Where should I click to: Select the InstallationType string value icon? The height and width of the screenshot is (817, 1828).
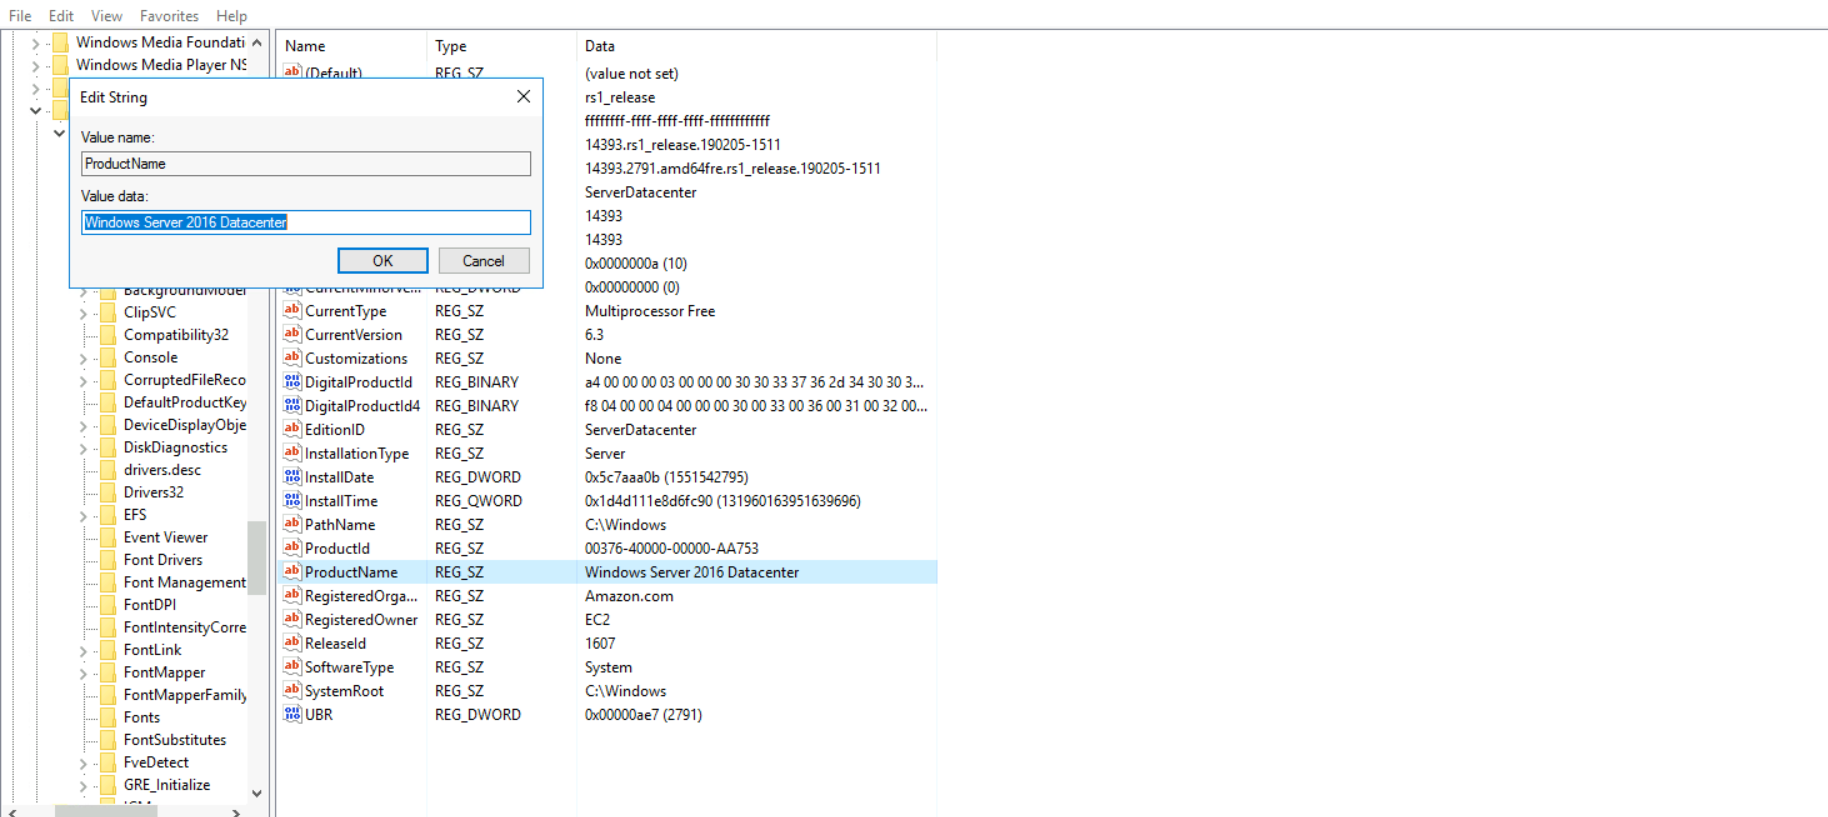[292, 453]
